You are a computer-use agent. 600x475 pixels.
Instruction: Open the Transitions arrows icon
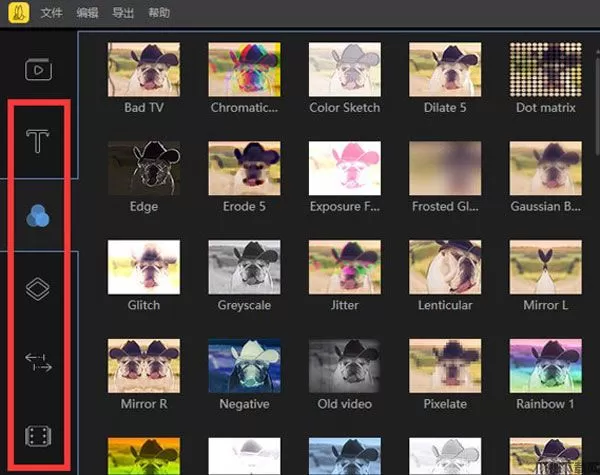tap(38, 363)
